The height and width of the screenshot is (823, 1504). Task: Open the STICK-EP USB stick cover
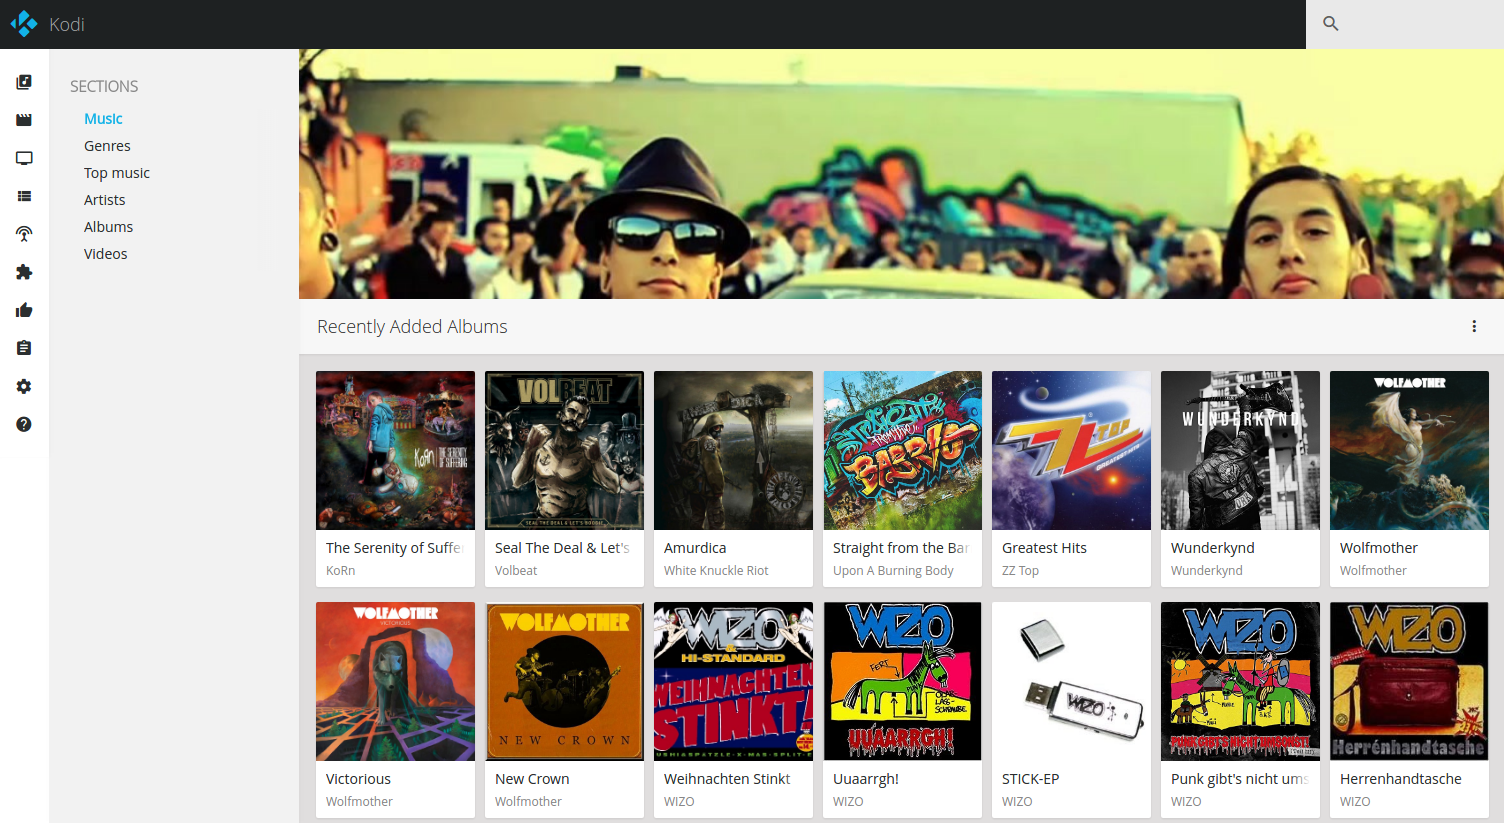pyautogui.click(x=1071, y=681)
